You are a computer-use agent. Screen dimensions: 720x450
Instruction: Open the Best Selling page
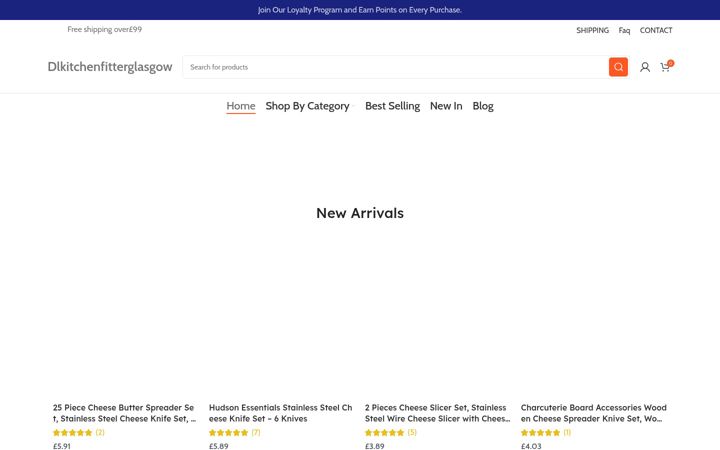point(393,106)
